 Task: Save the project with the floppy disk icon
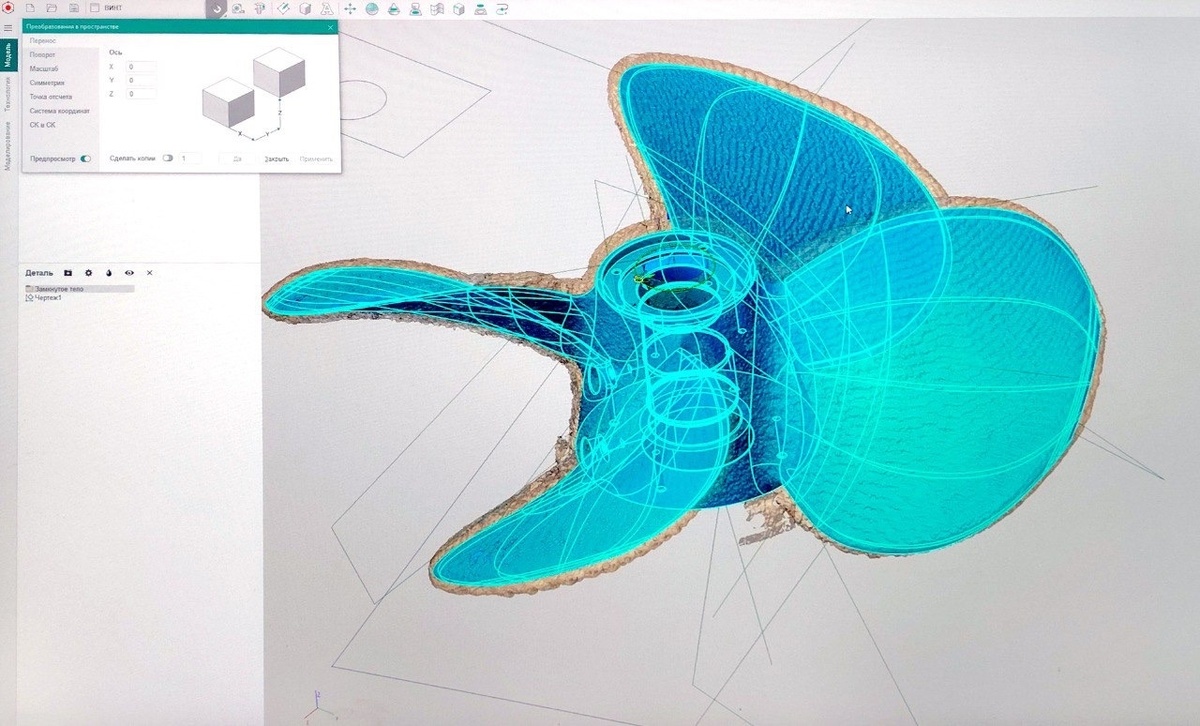tap(74, 8)
